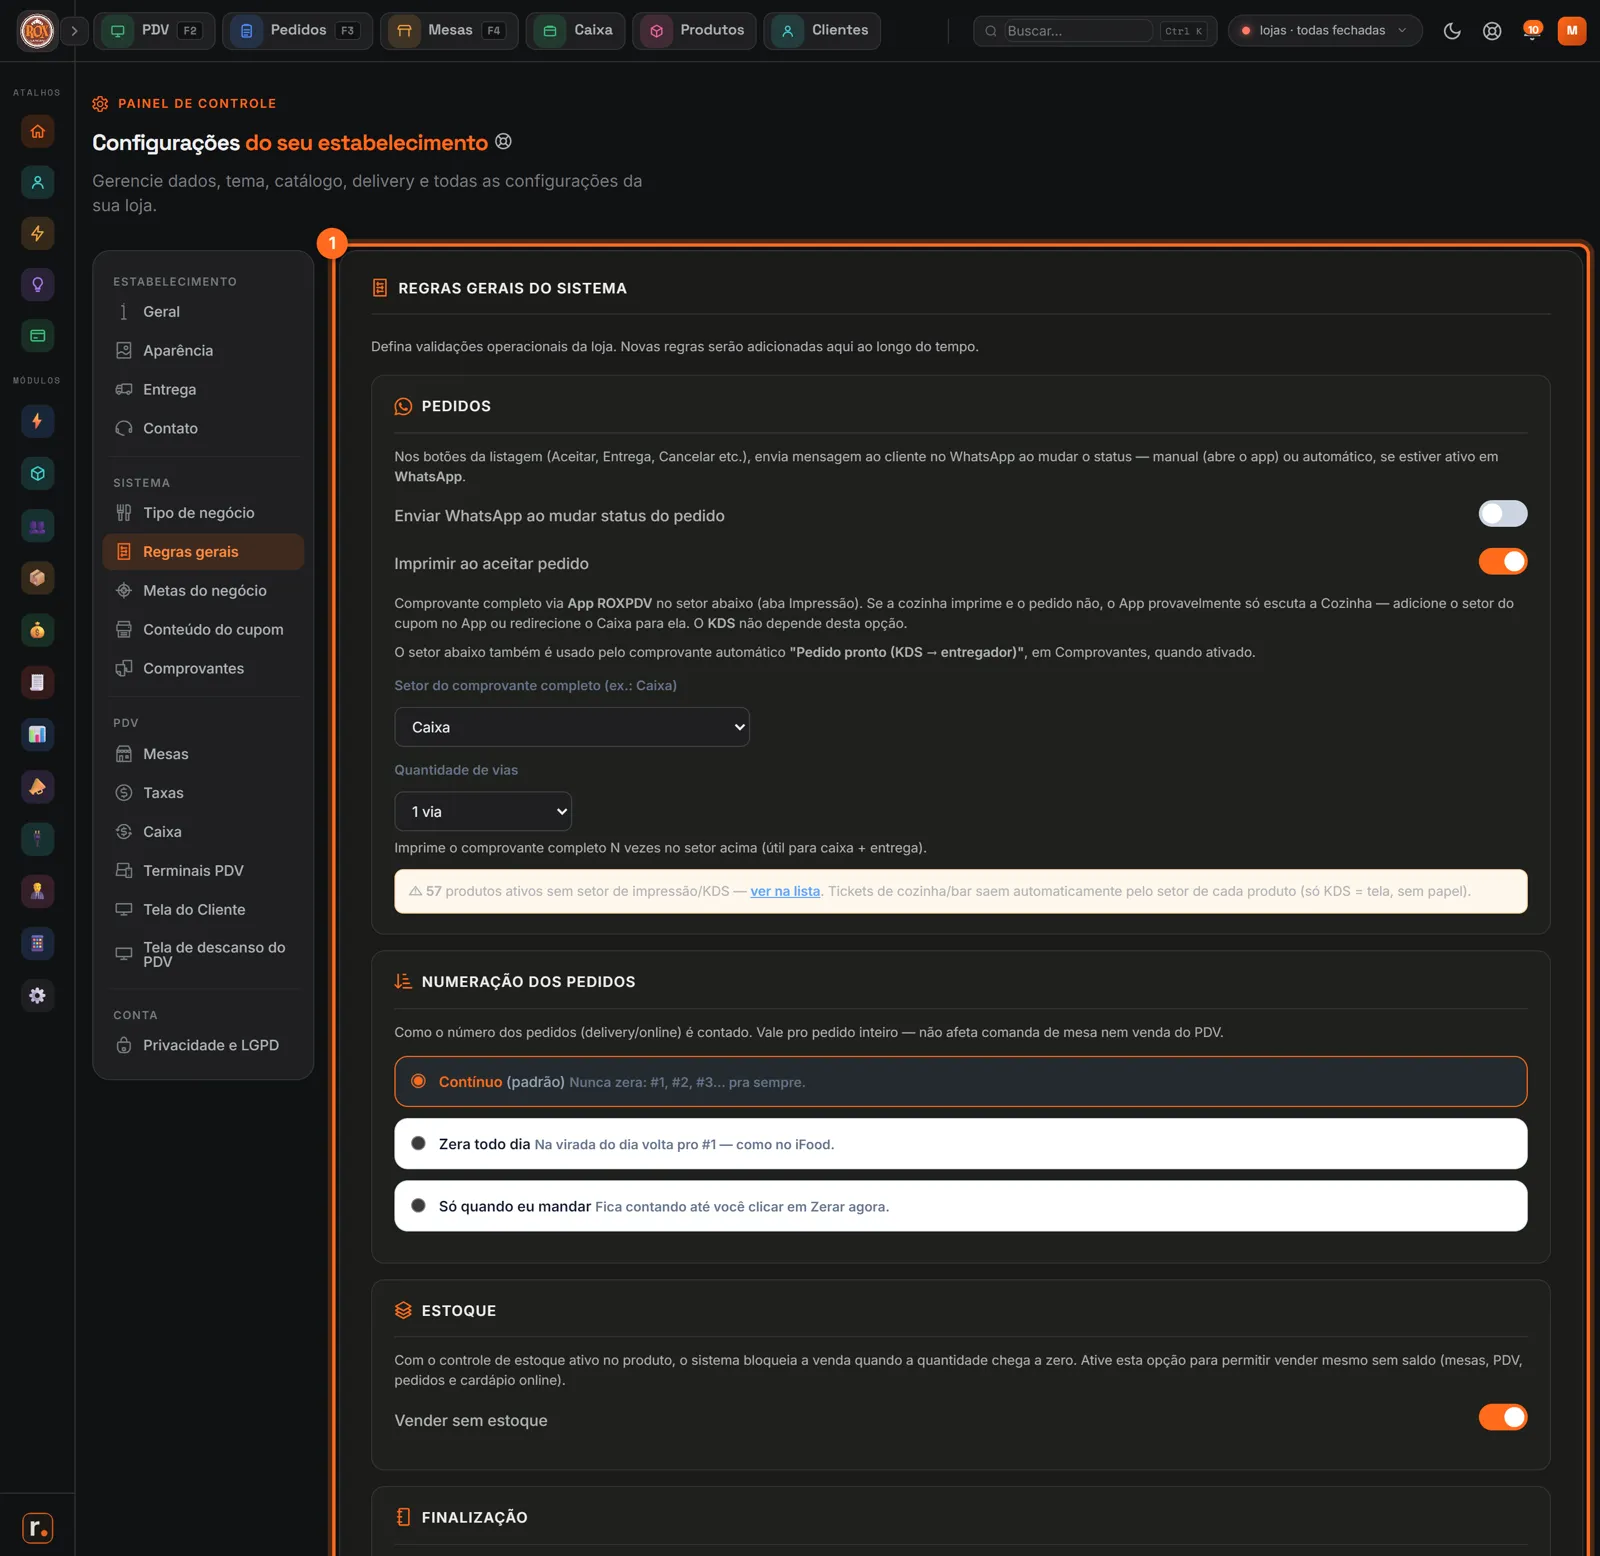Go to Aparência settings section
Screen dimensions: 1600x1556
click(203, 351)
